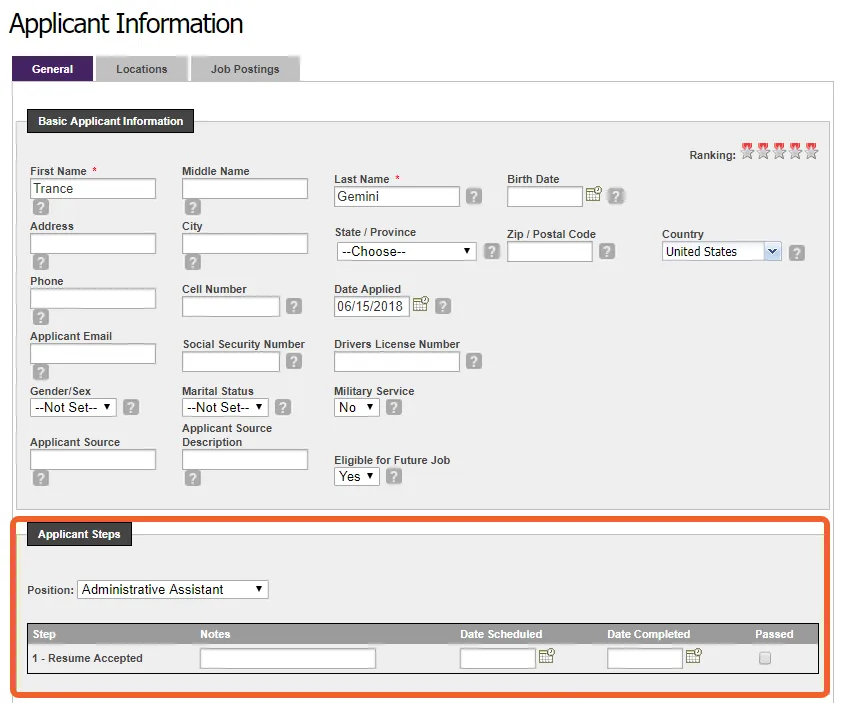843x703 pixels.
Task: Click the help icon beside Country
Action: coord(797,253)
